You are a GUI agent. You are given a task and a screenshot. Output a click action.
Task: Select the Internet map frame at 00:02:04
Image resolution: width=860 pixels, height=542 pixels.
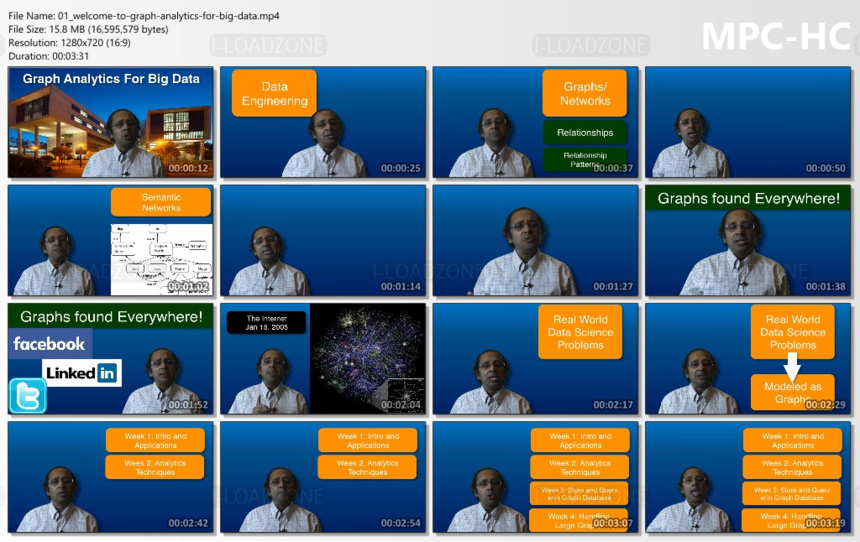[323, 359]
